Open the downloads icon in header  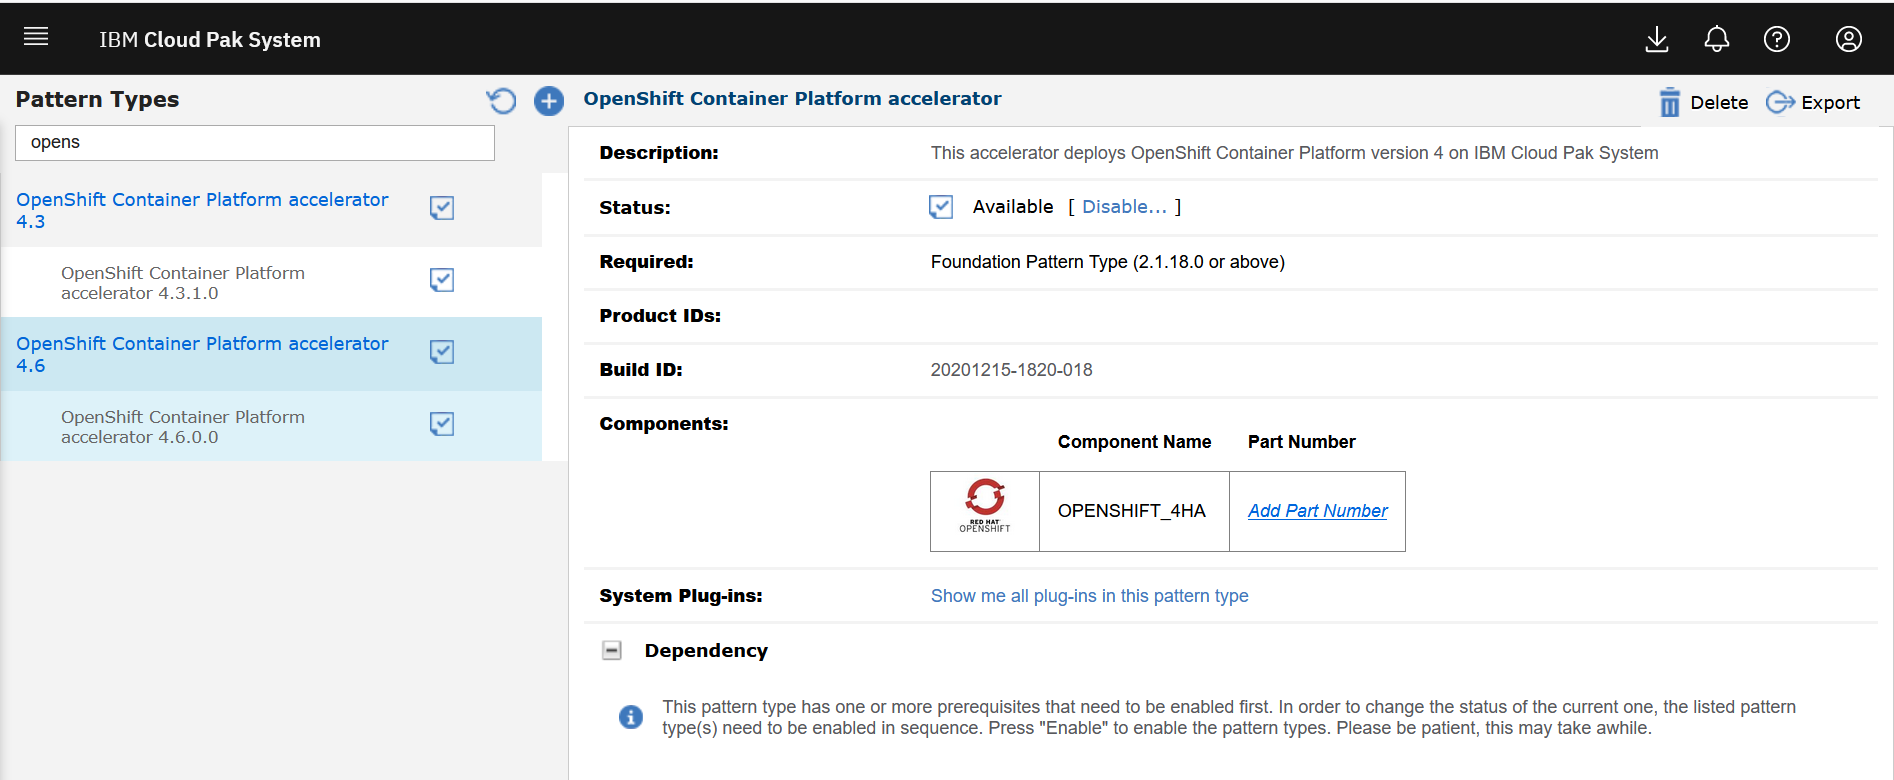point(1657,39)
